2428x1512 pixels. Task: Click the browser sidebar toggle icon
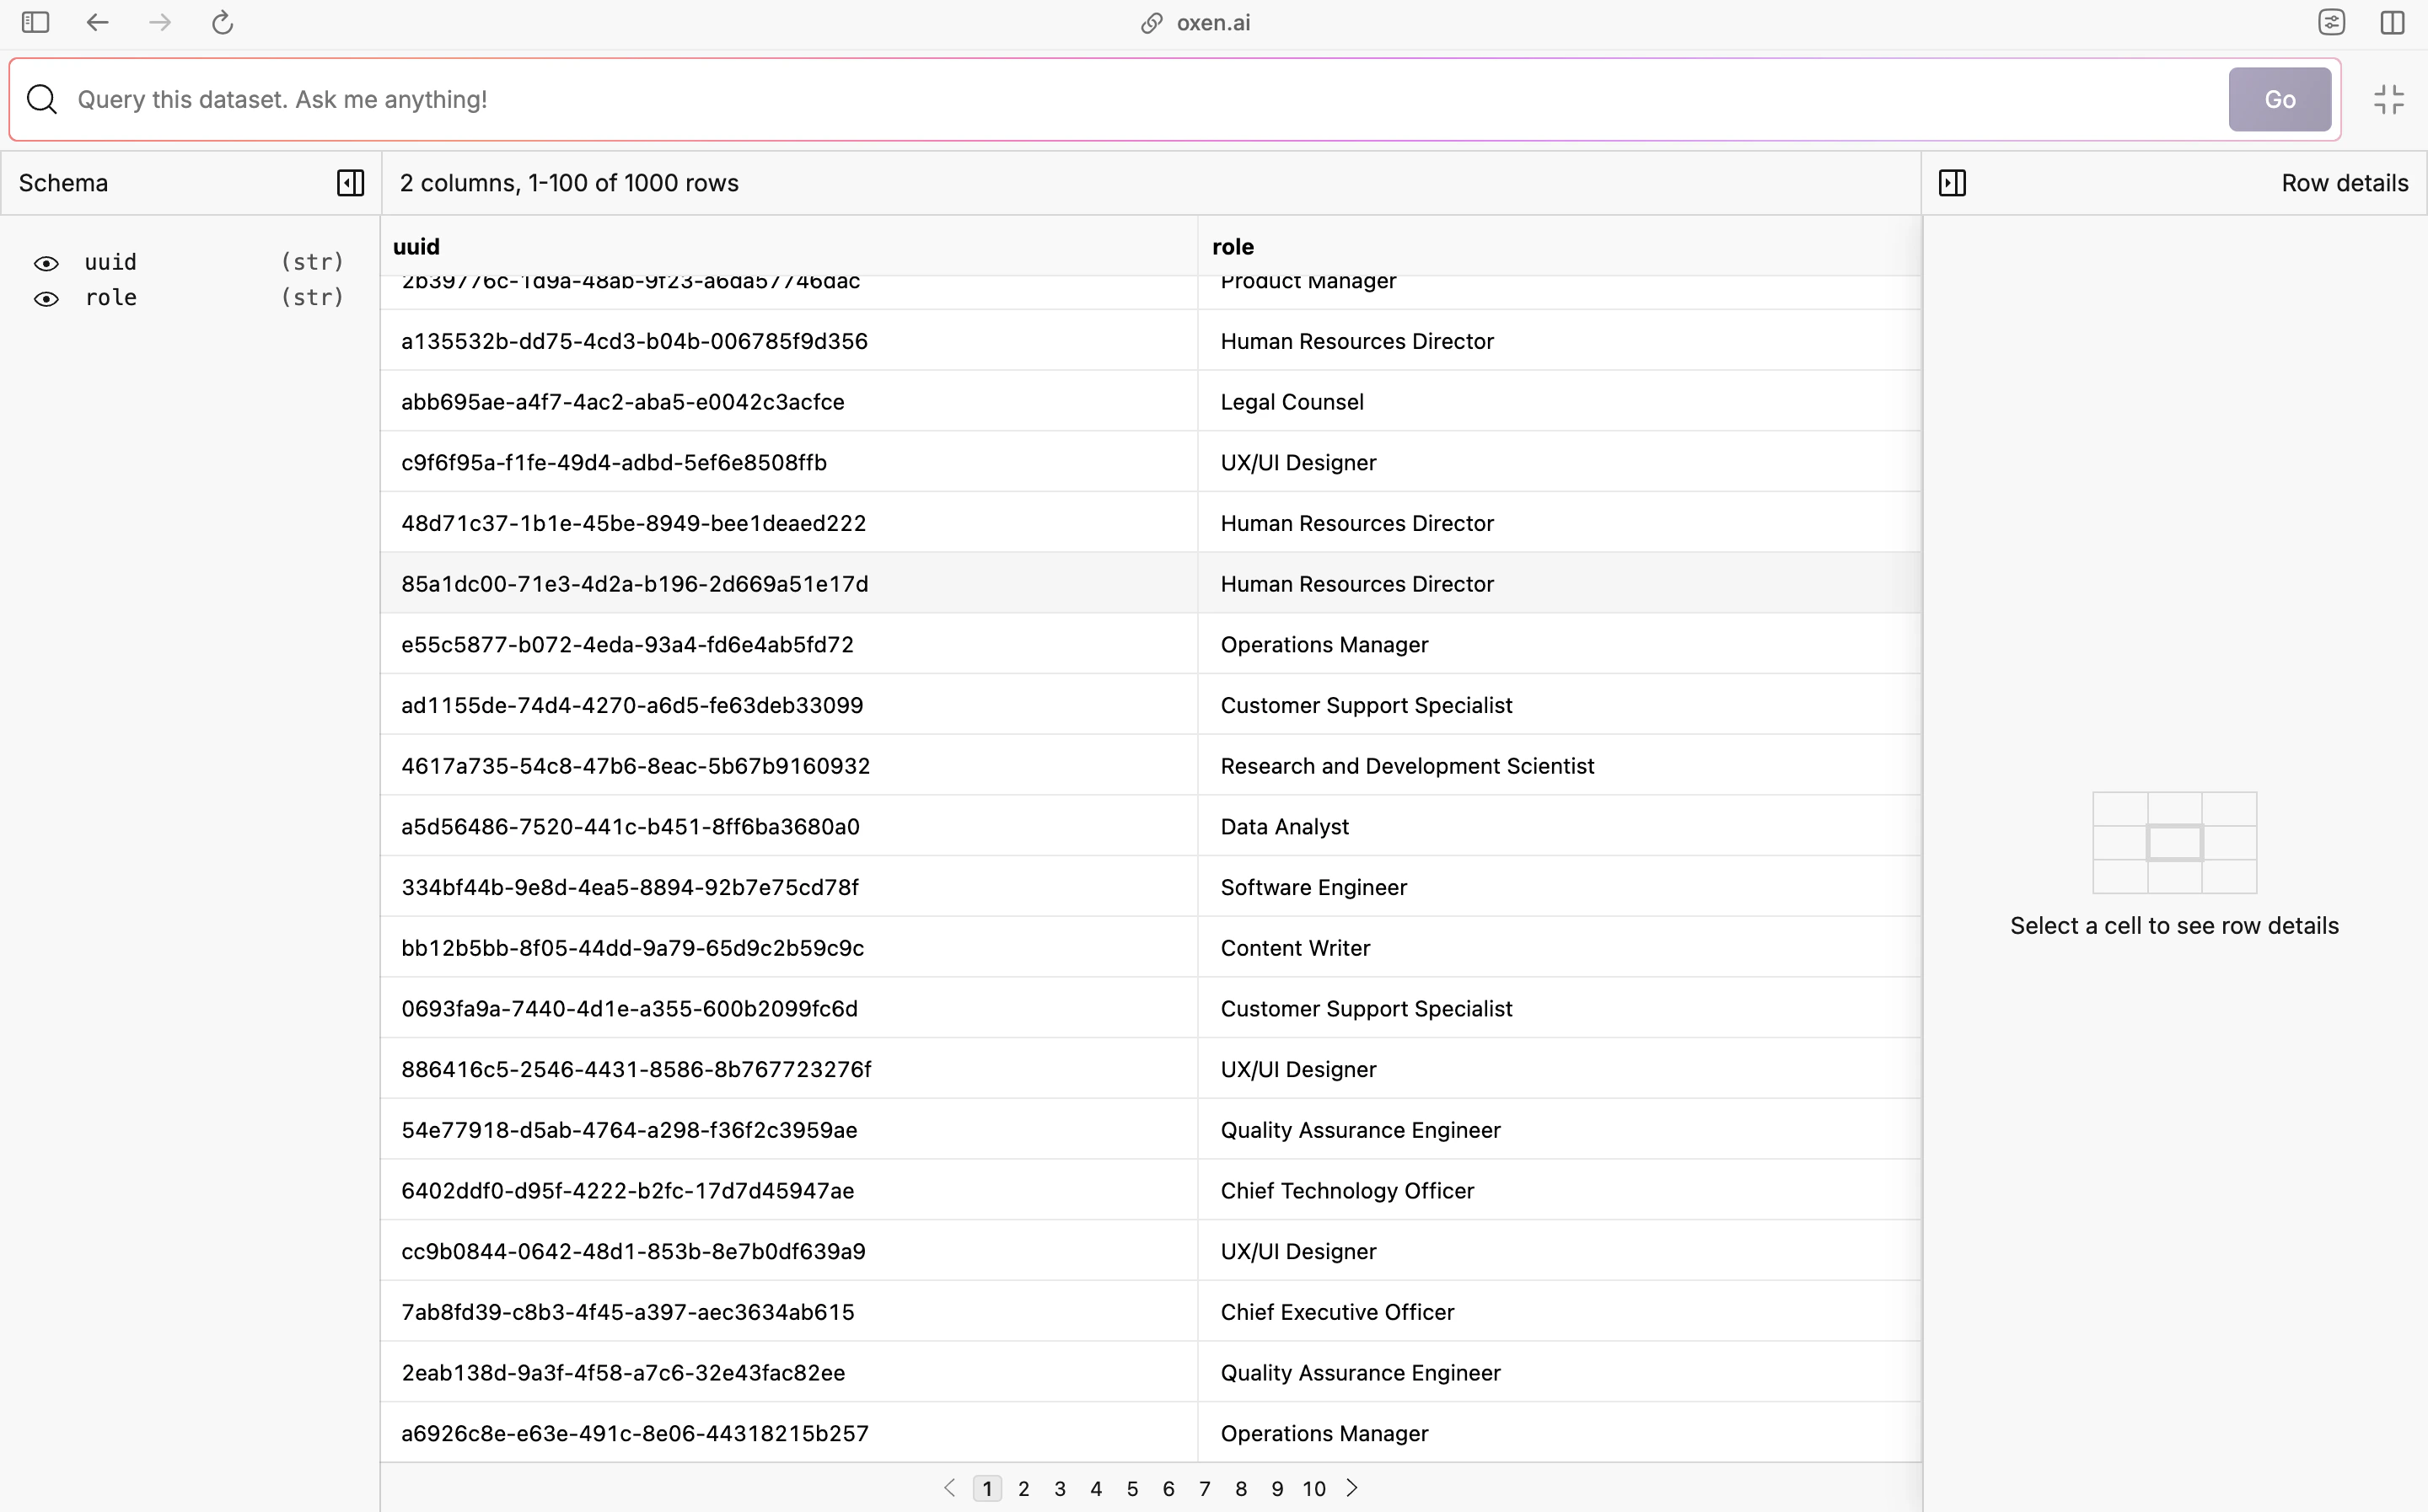tap(36, 22)
